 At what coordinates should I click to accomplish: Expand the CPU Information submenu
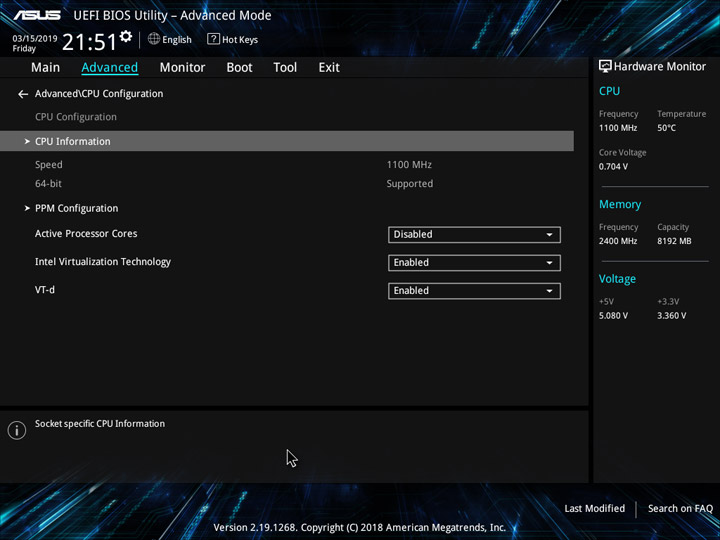(x=287, y=141)
